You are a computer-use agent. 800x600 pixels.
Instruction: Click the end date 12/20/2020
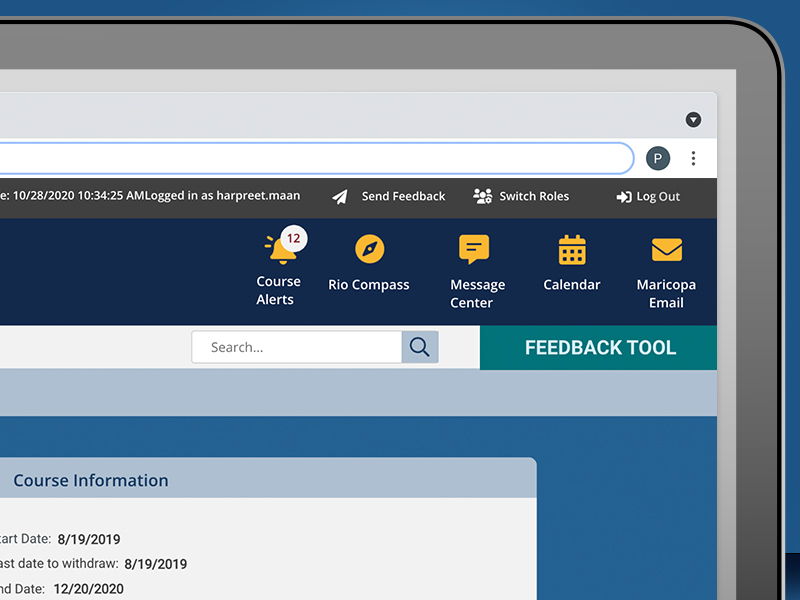[x=89, y=589]
